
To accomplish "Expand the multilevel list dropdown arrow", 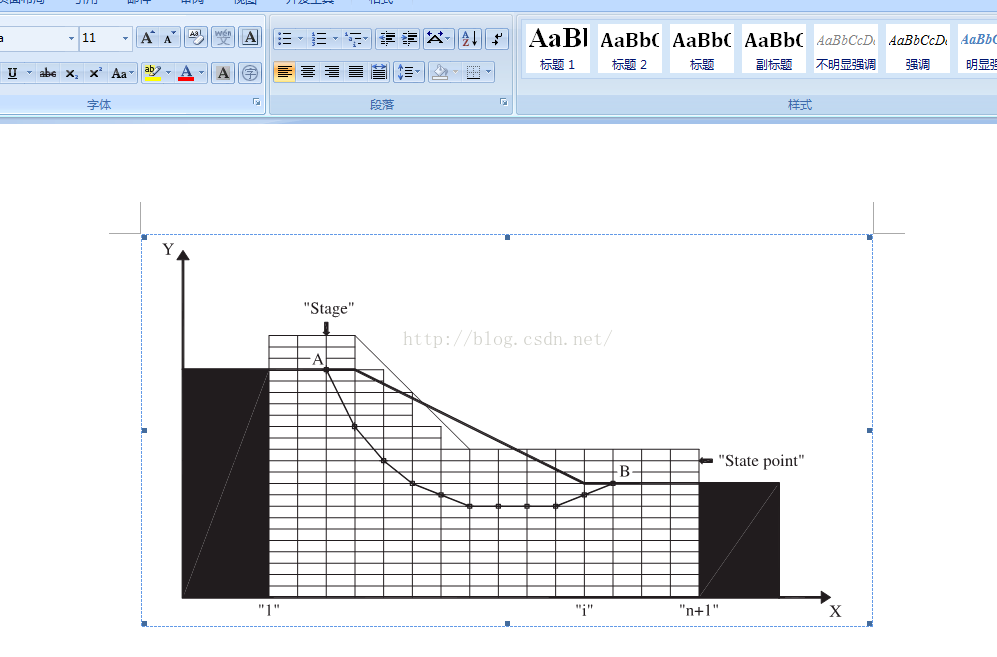I will pyautogui.click(x=366, y=39).
